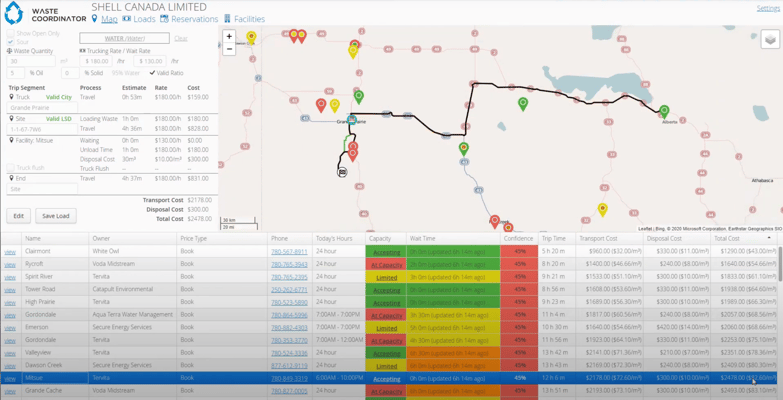
Task: Click the Waste Coordinator logo
Action: point(13,12)
